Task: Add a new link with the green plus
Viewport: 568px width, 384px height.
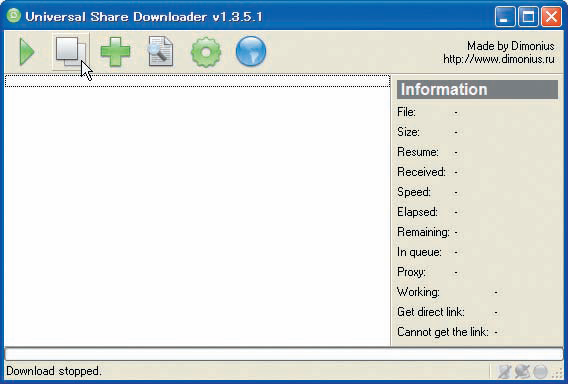Action: [x=115, y=51]
